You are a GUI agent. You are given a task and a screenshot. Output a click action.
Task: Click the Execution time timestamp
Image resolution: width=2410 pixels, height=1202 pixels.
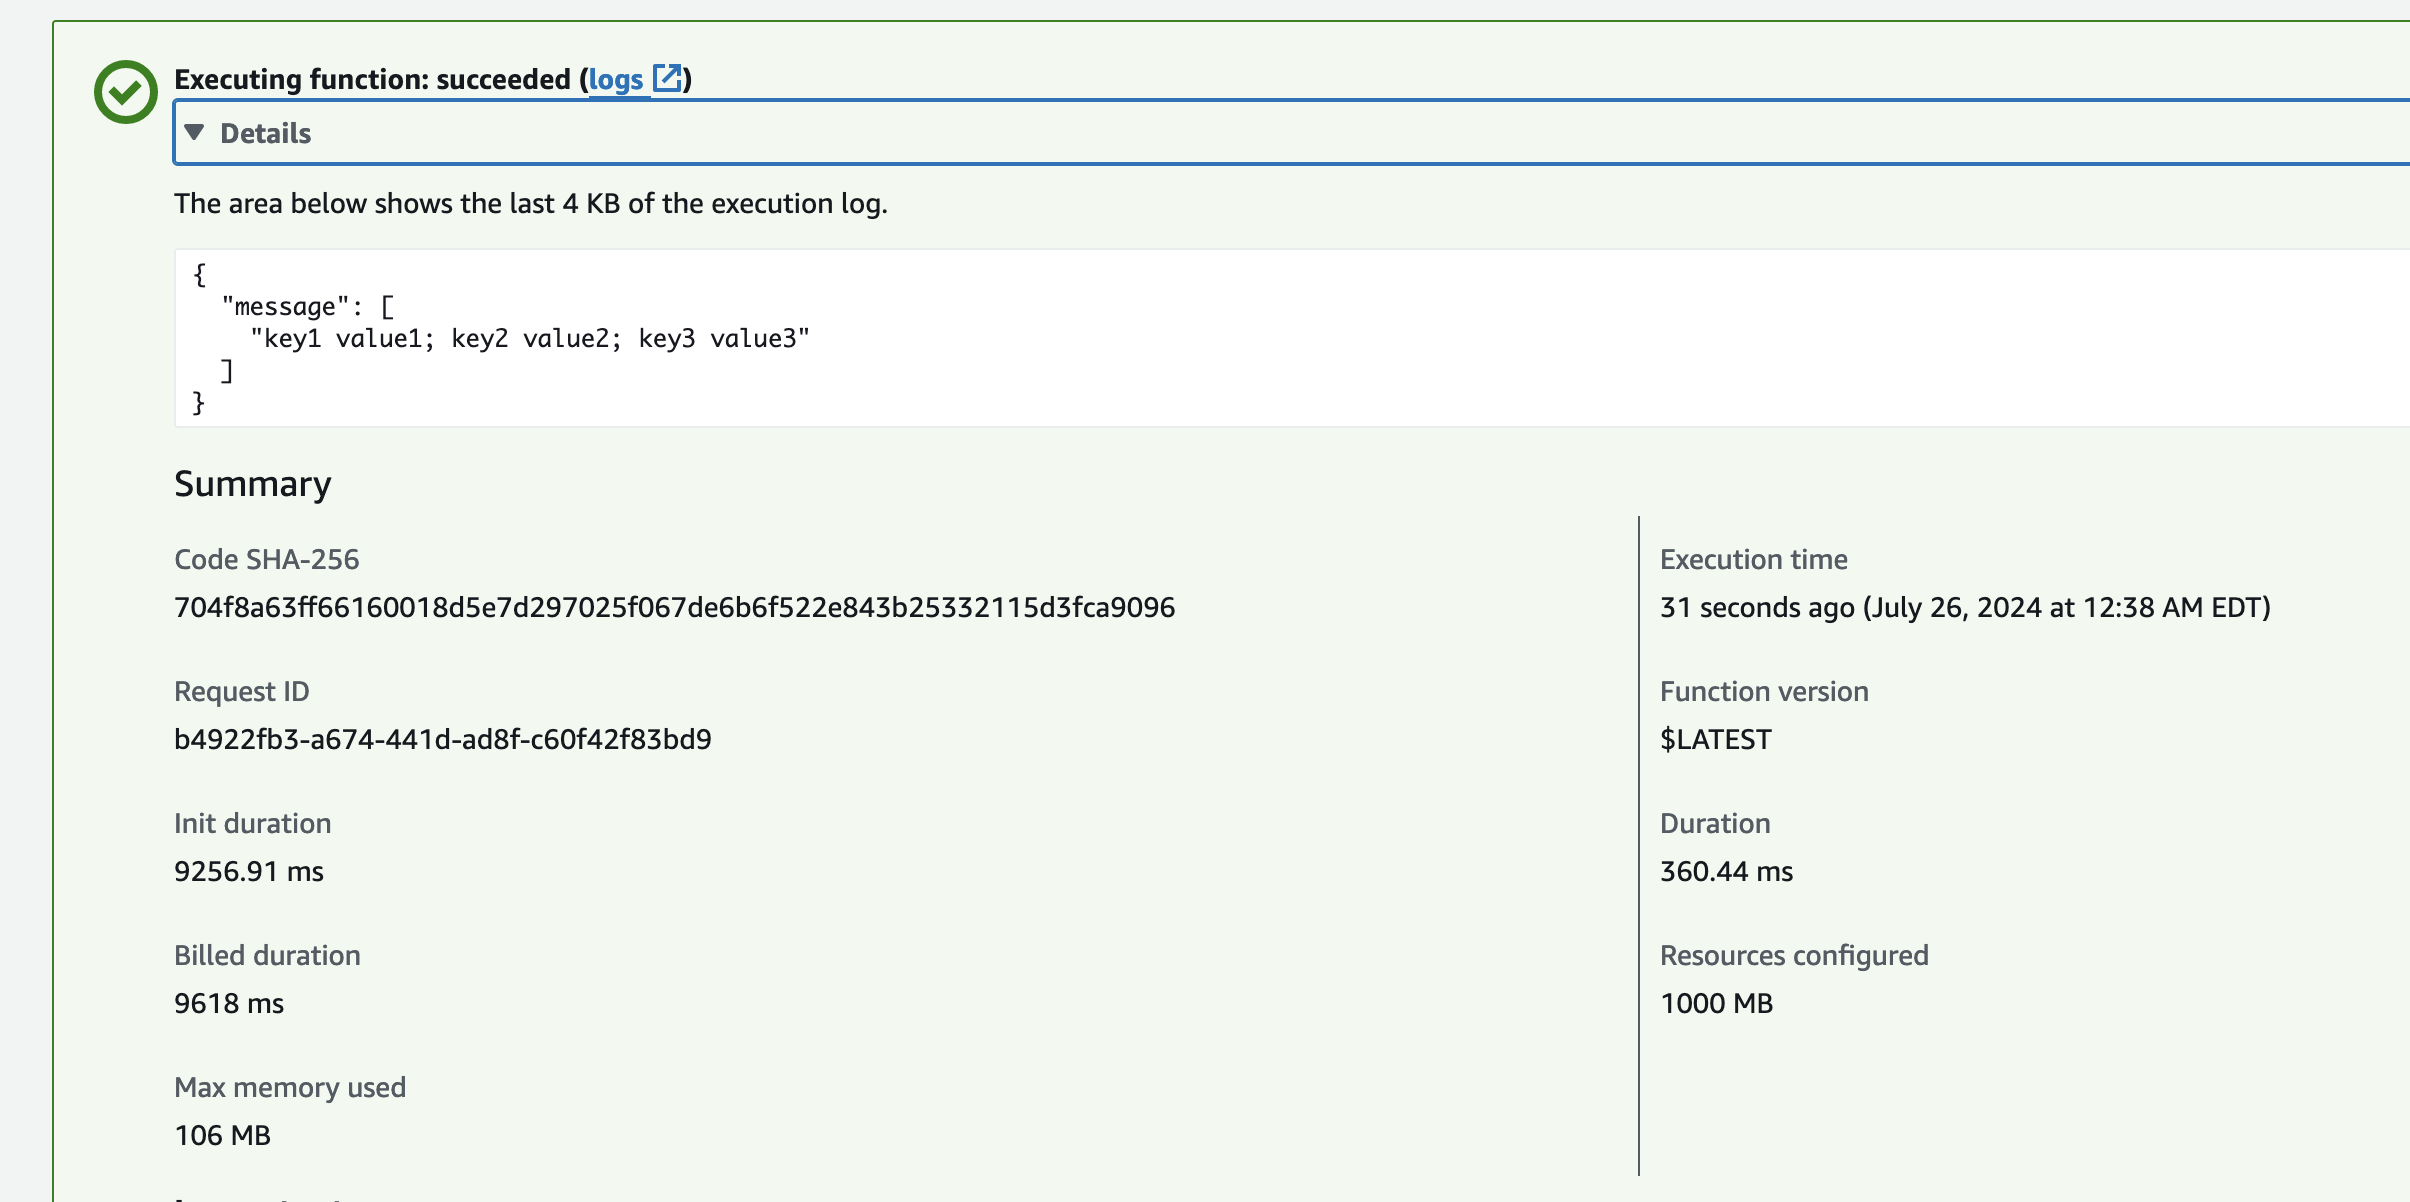coord(1965,606)
